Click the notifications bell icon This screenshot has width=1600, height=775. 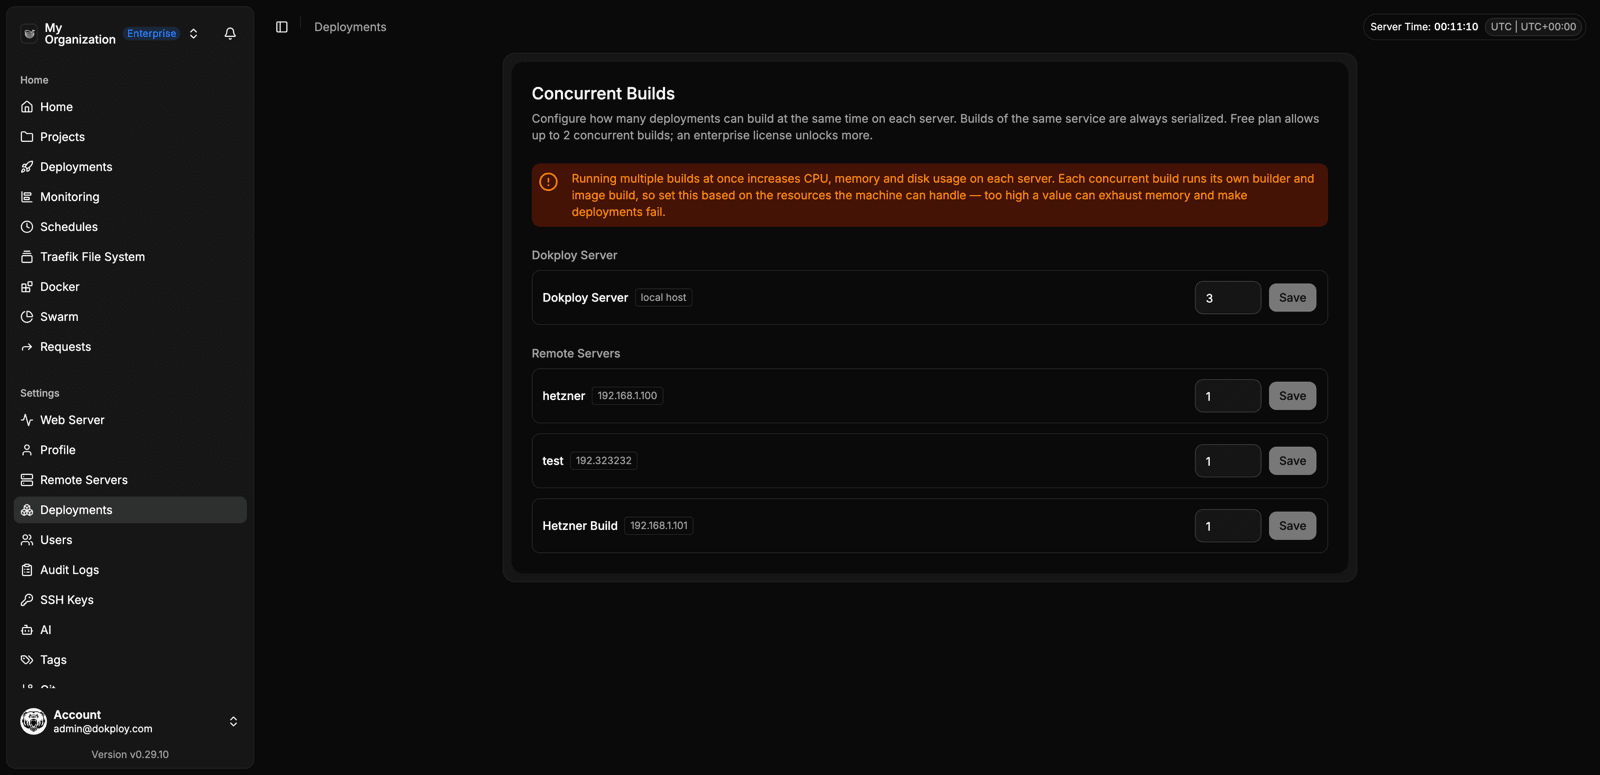pos(230,33)
